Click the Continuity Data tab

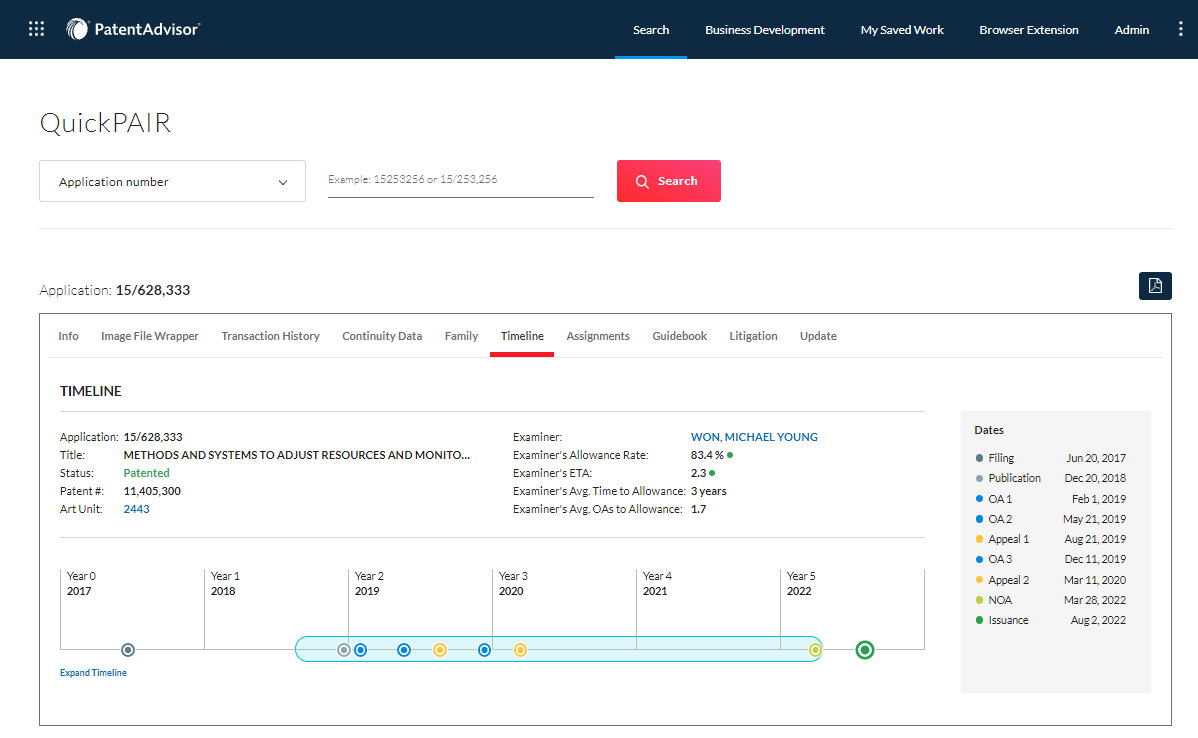click(x=382, y=336)
